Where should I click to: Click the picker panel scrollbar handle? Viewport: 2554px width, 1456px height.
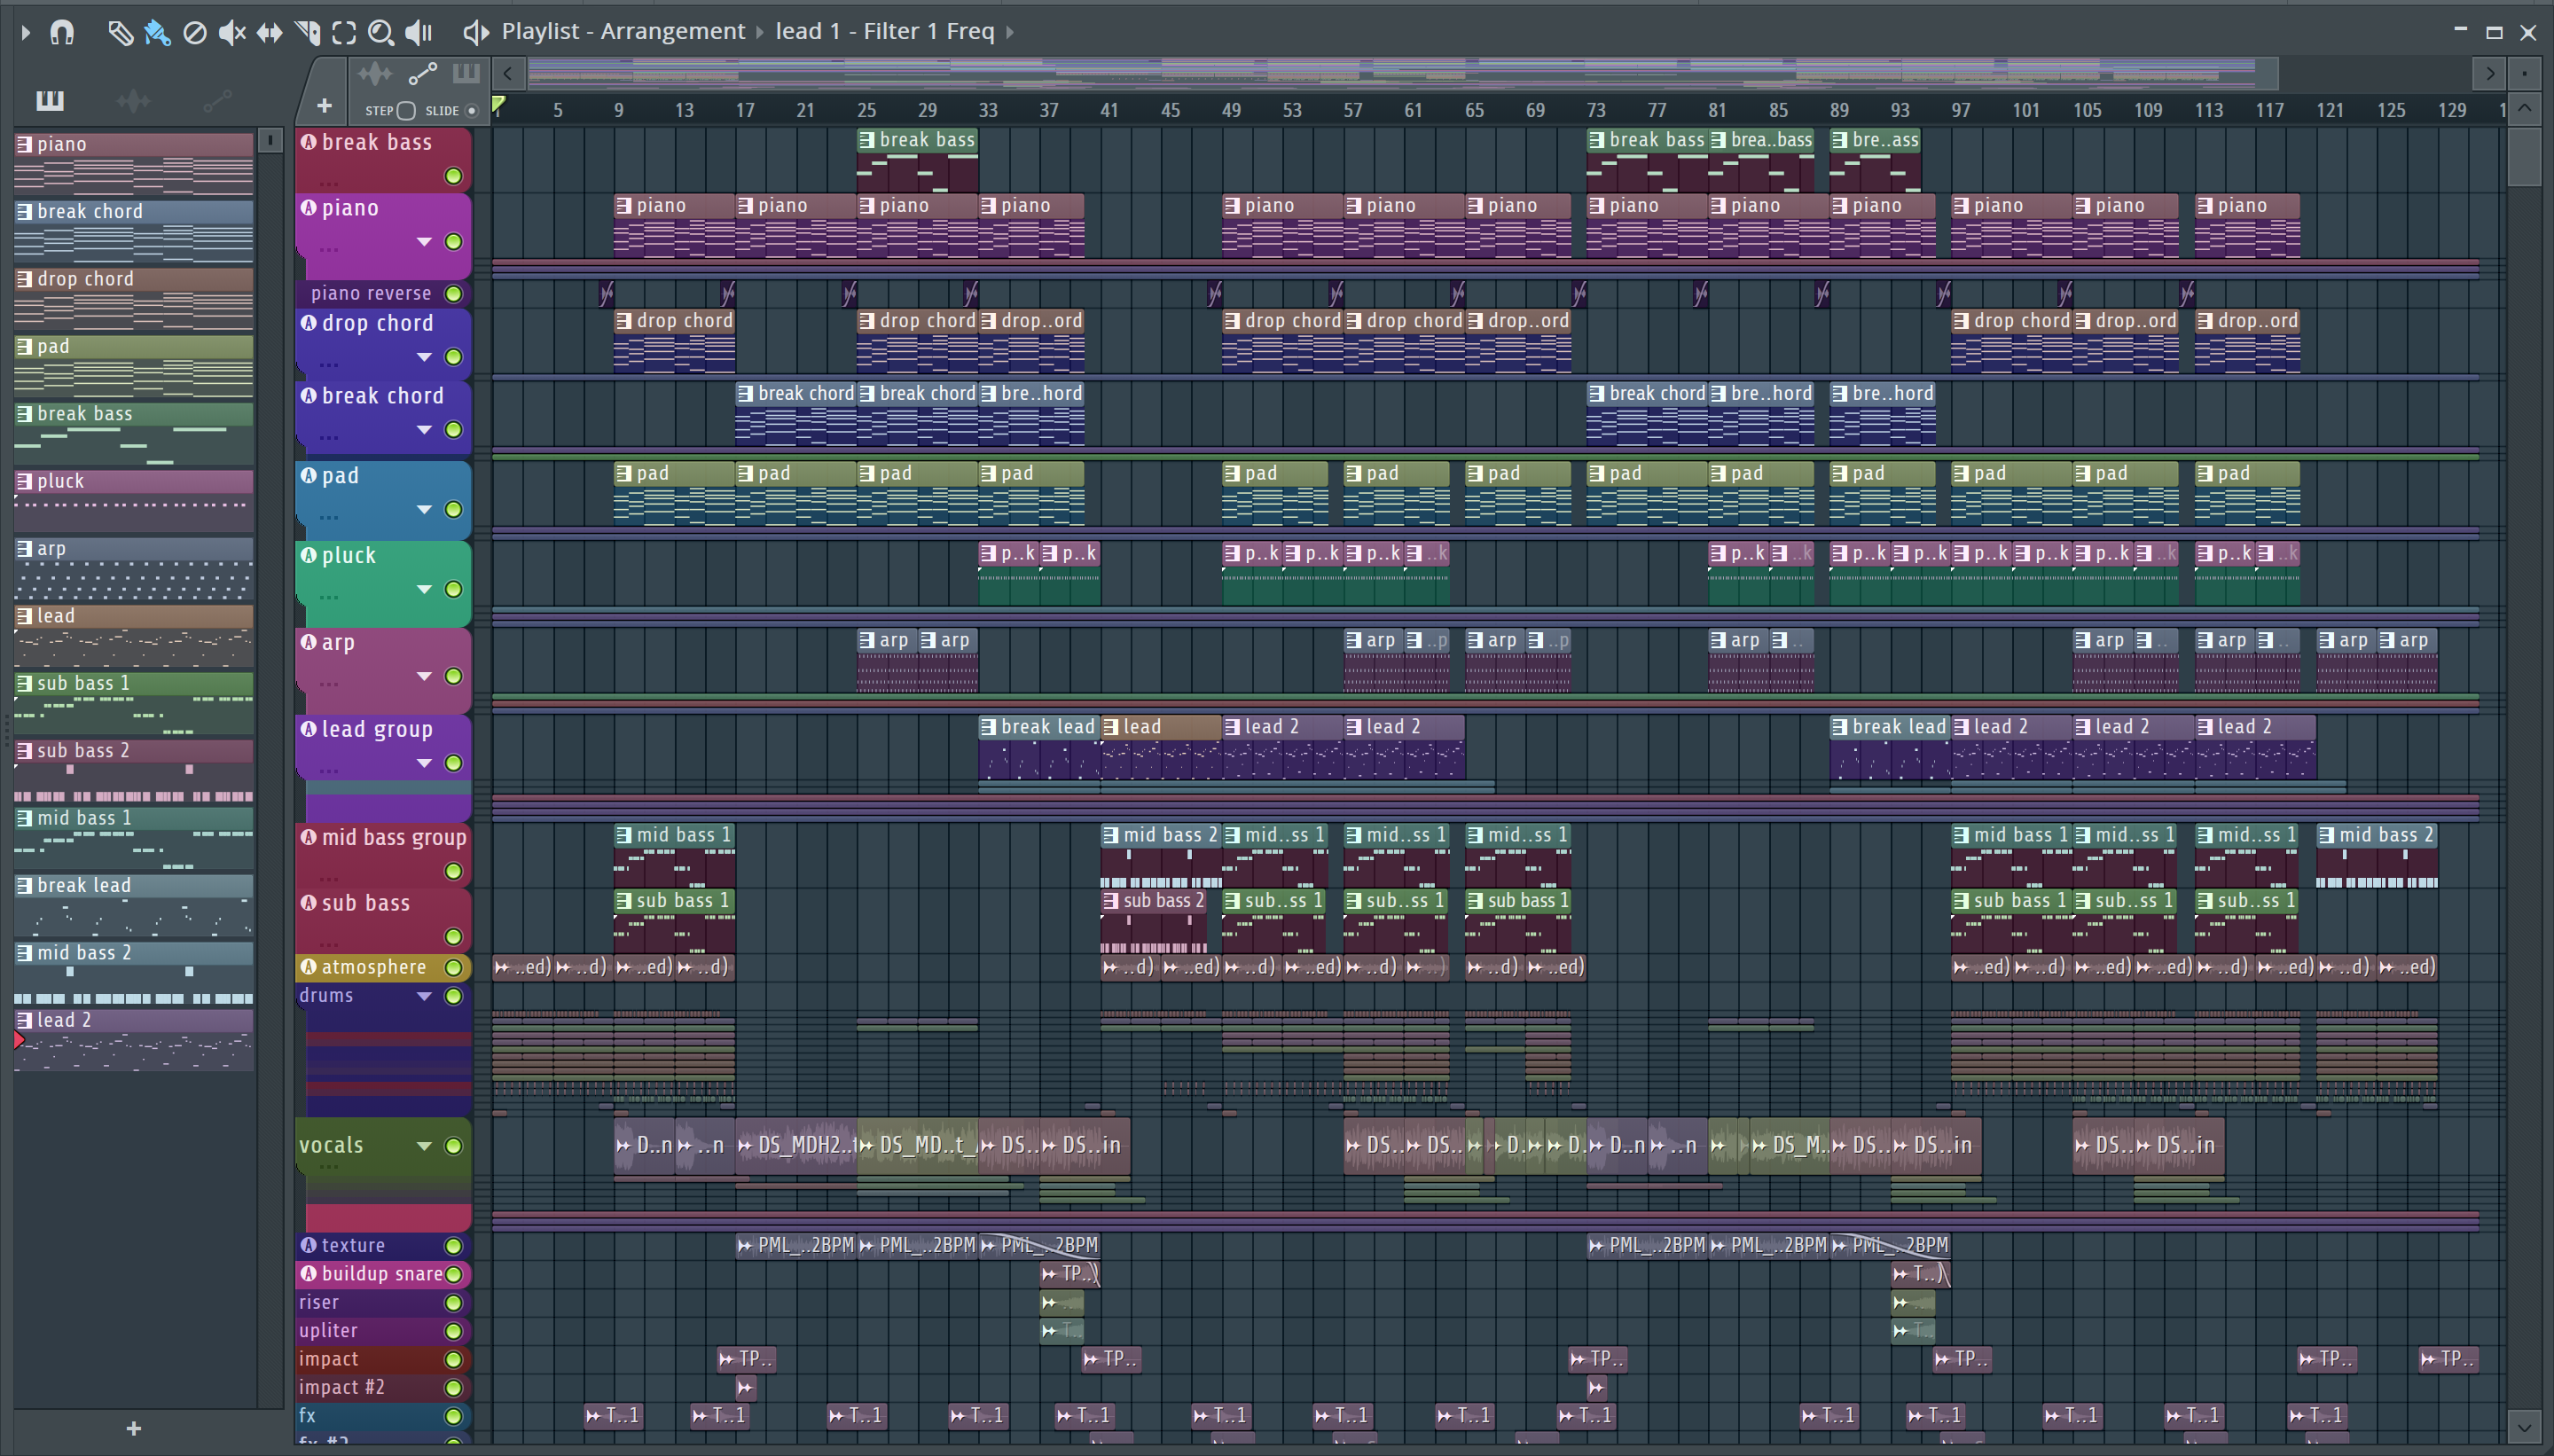[x=270, y=141]
